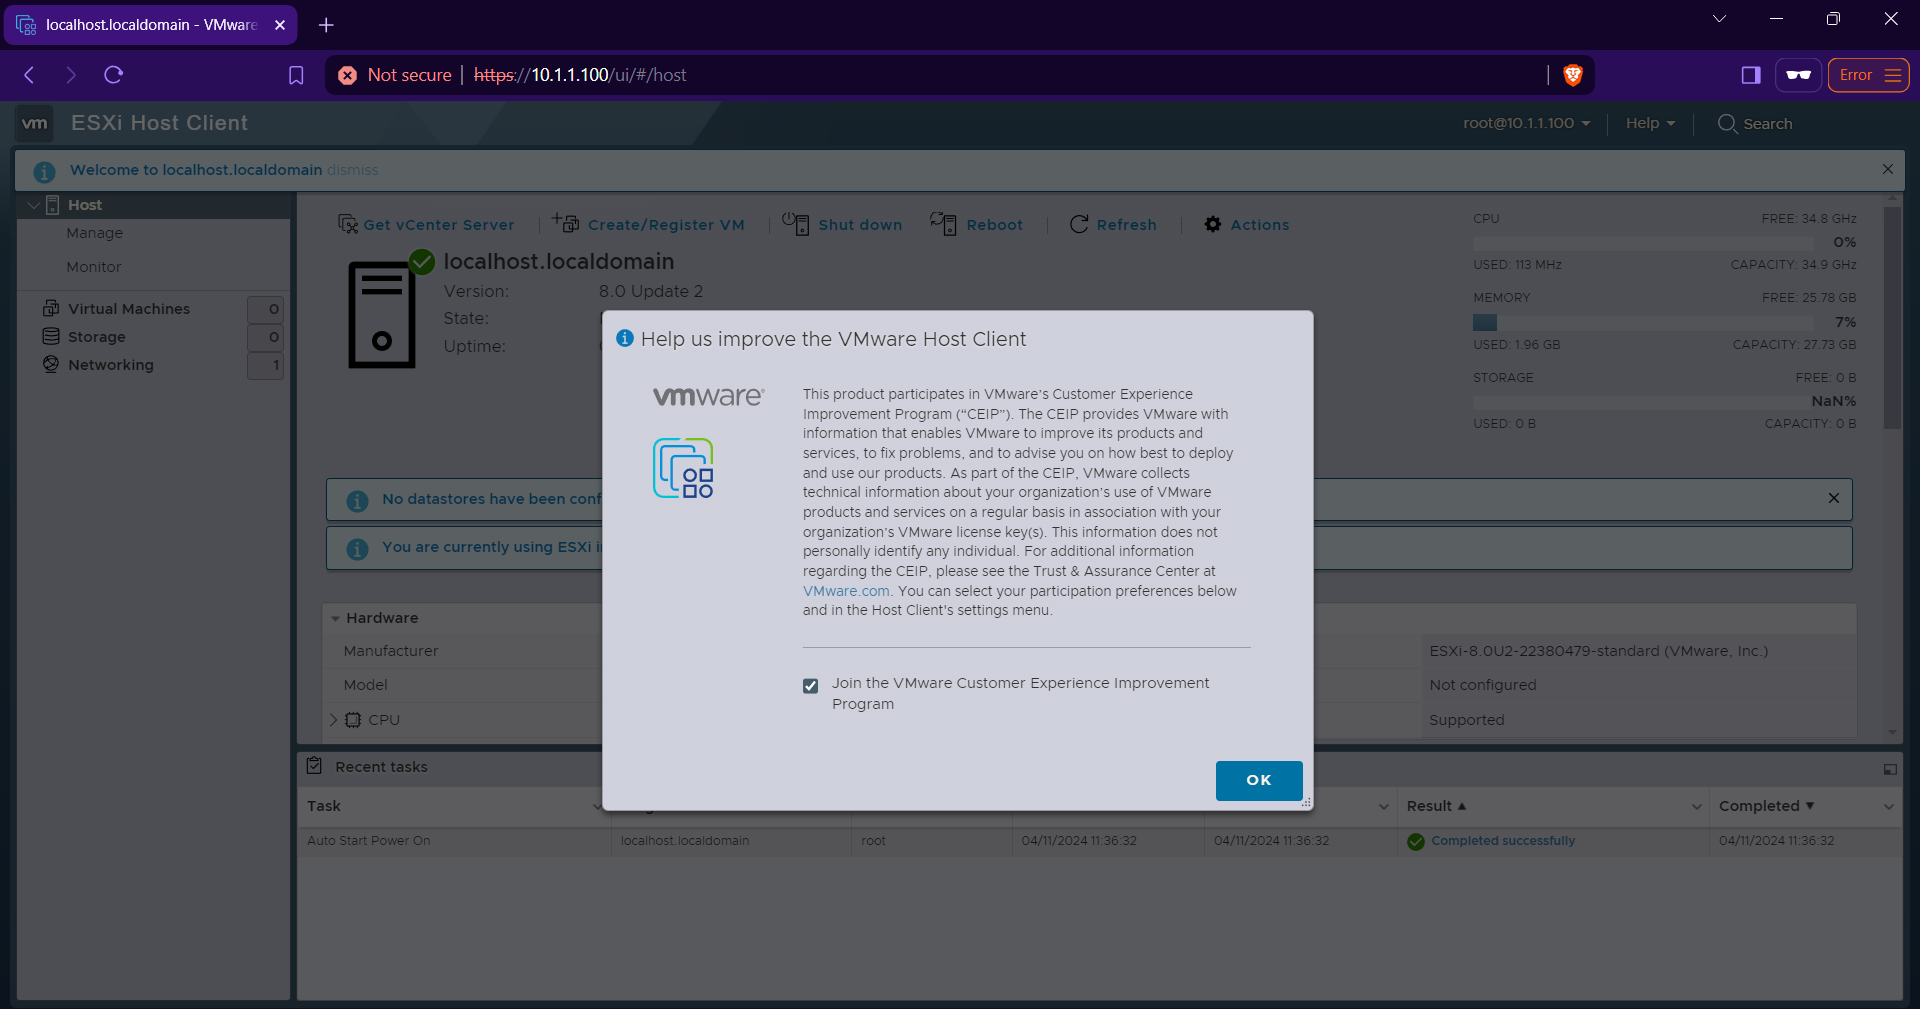Image resolution: width=1920 pixels, height=1009 pixels.
Task: Open Networking in navigator
Action: [x=111, y=365]
